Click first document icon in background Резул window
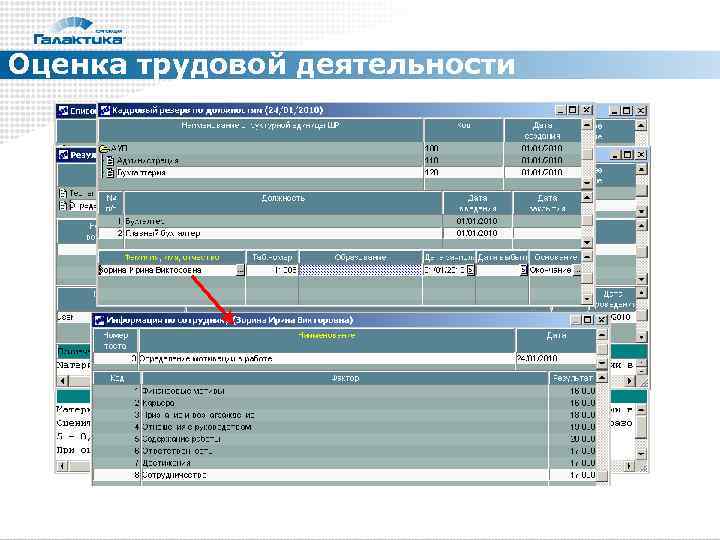Image resolution: width=720 pixels, height=540 pixels. 63,194
